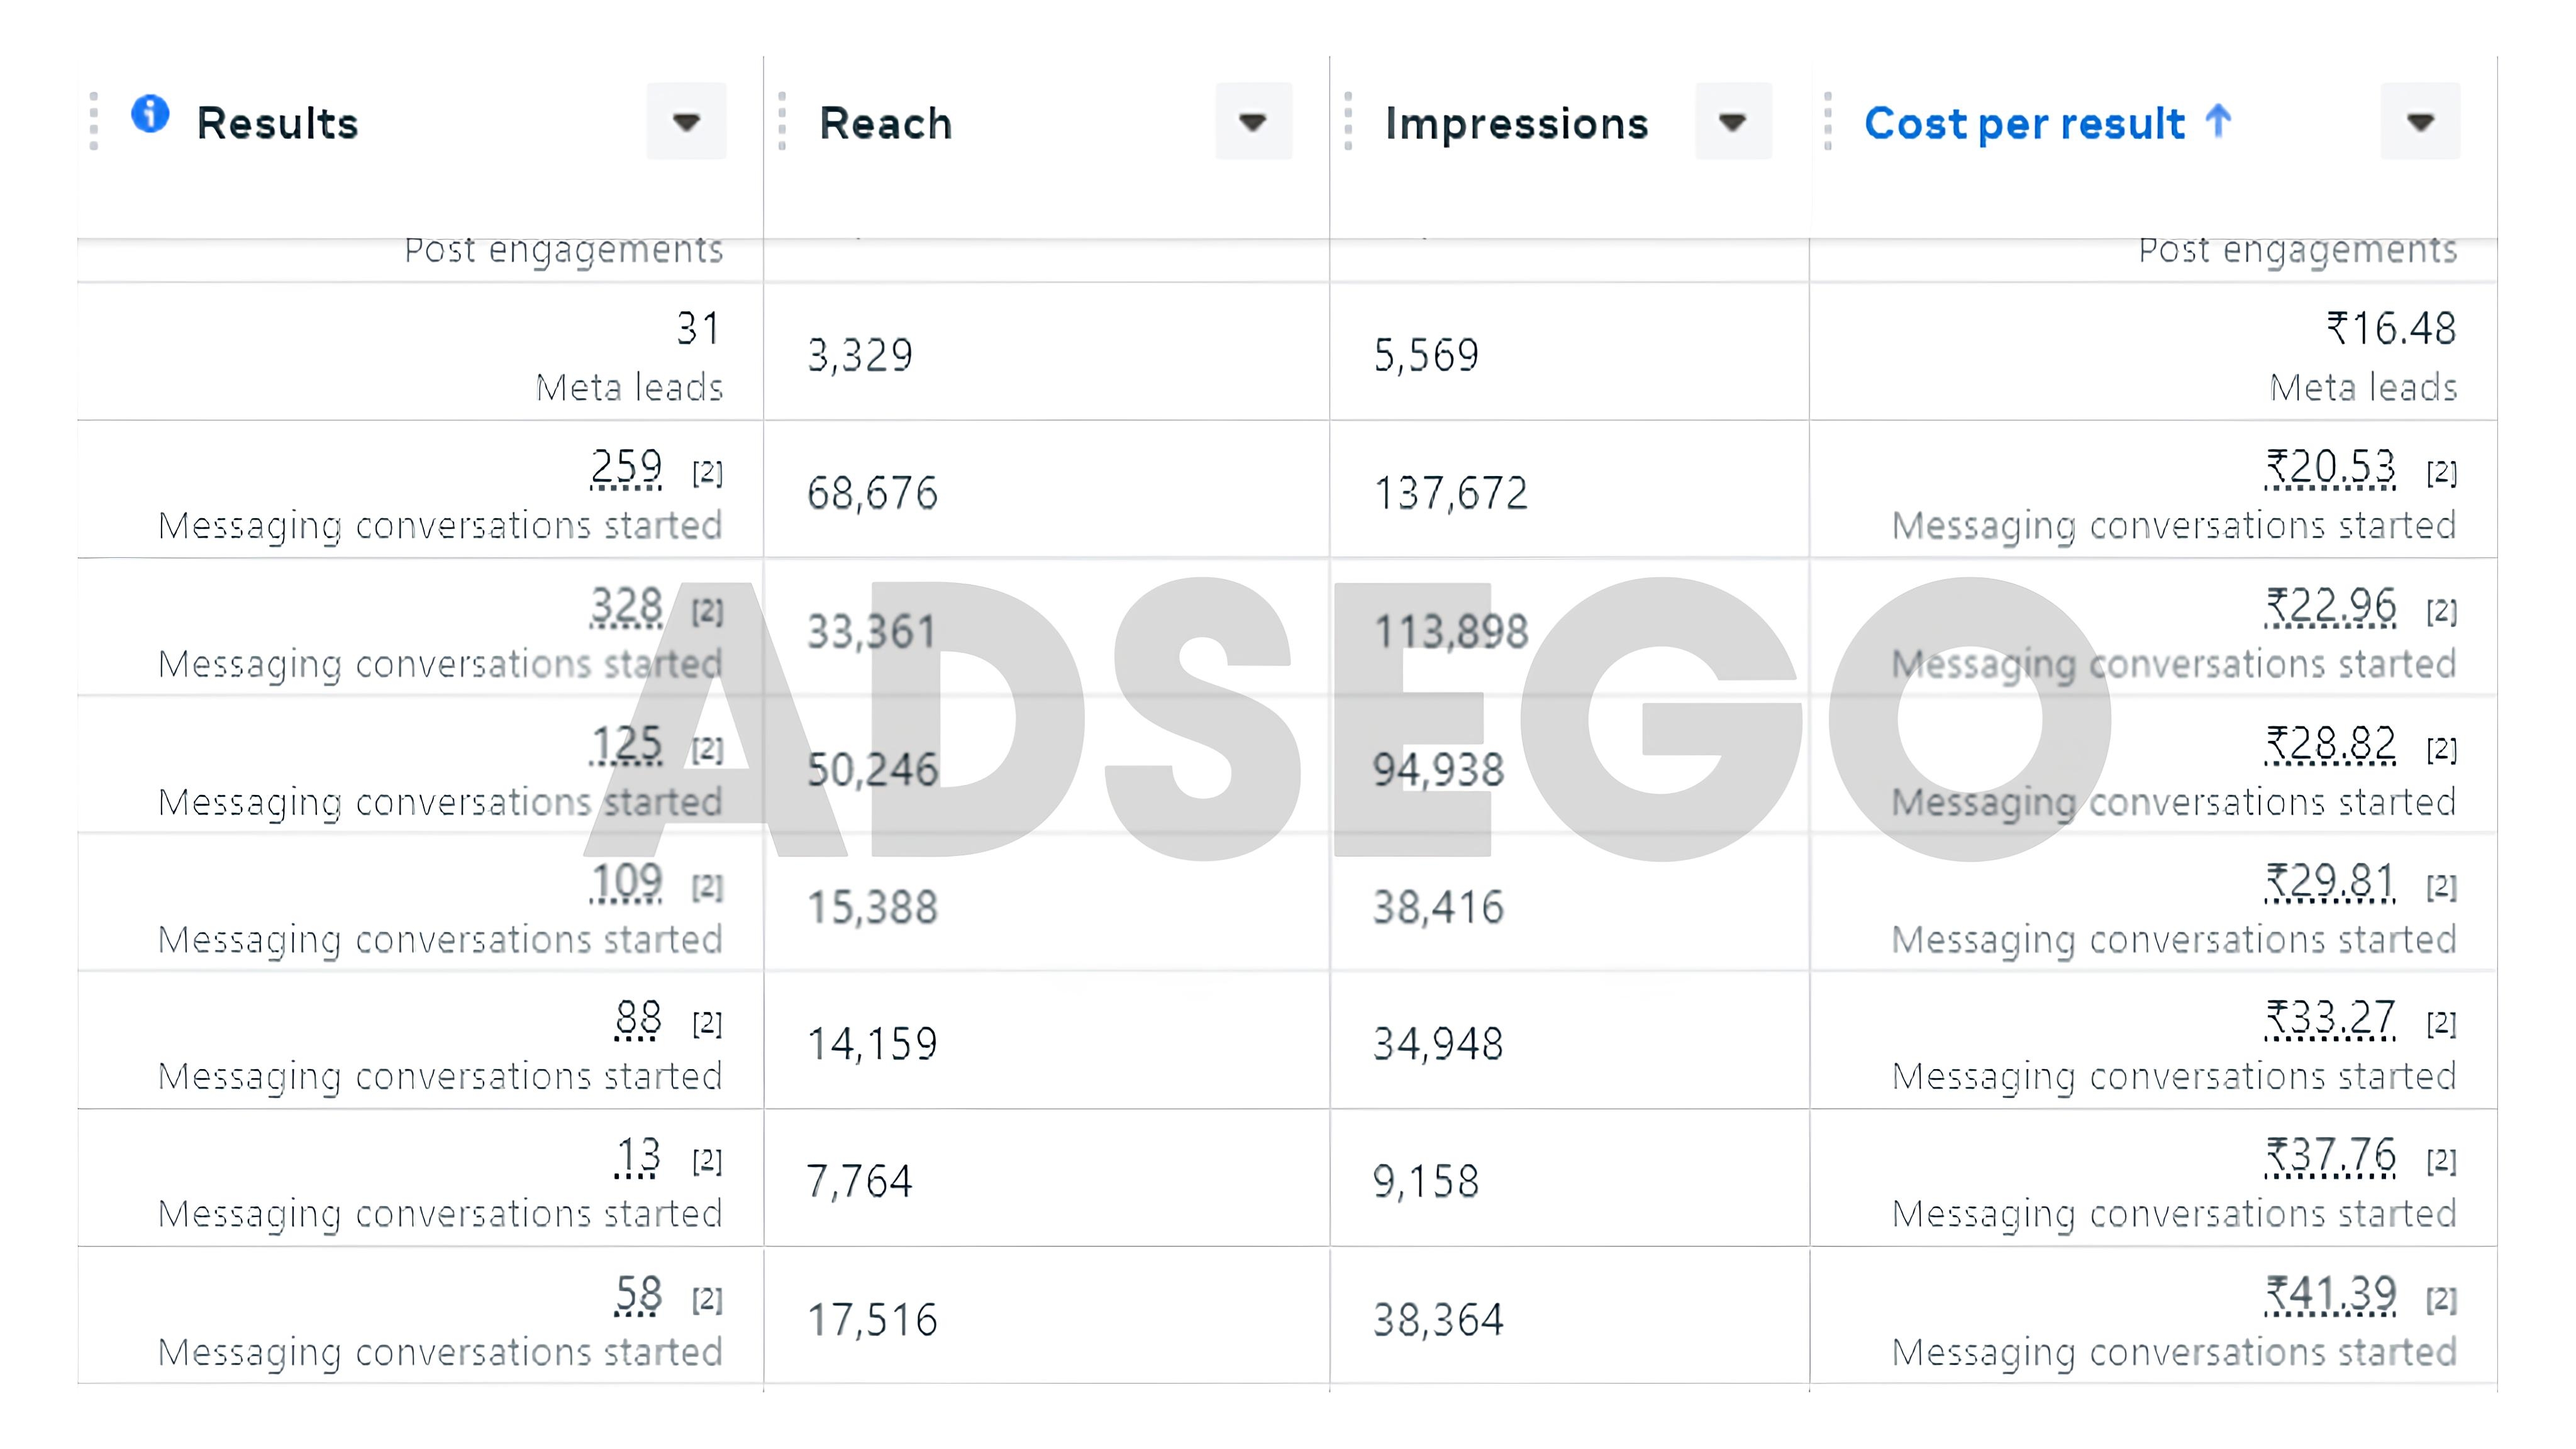Click the 125 results value
This screenshot has width=2576, height=1449.
pos(626,744)
